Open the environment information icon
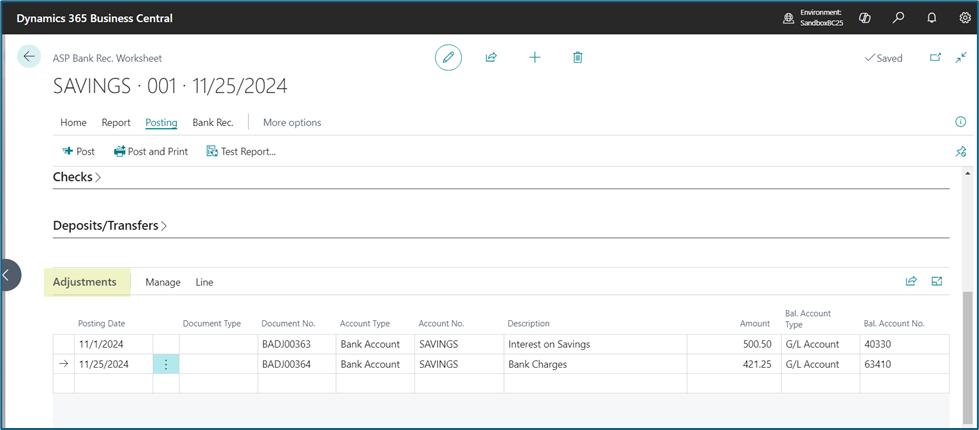 point(789,18)
